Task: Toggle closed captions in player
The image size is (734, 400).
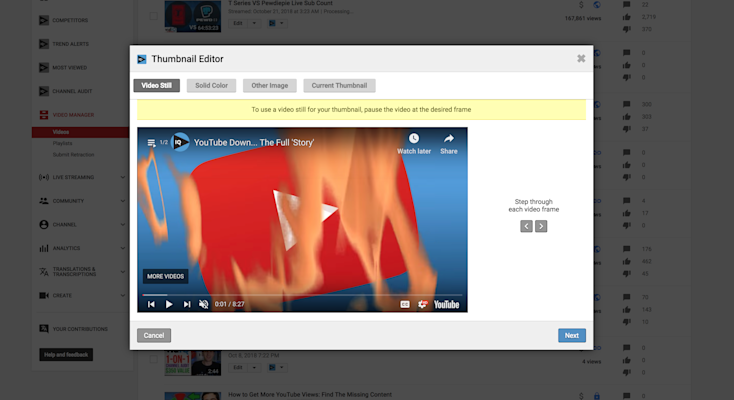Action: click(x=405, y=304)
